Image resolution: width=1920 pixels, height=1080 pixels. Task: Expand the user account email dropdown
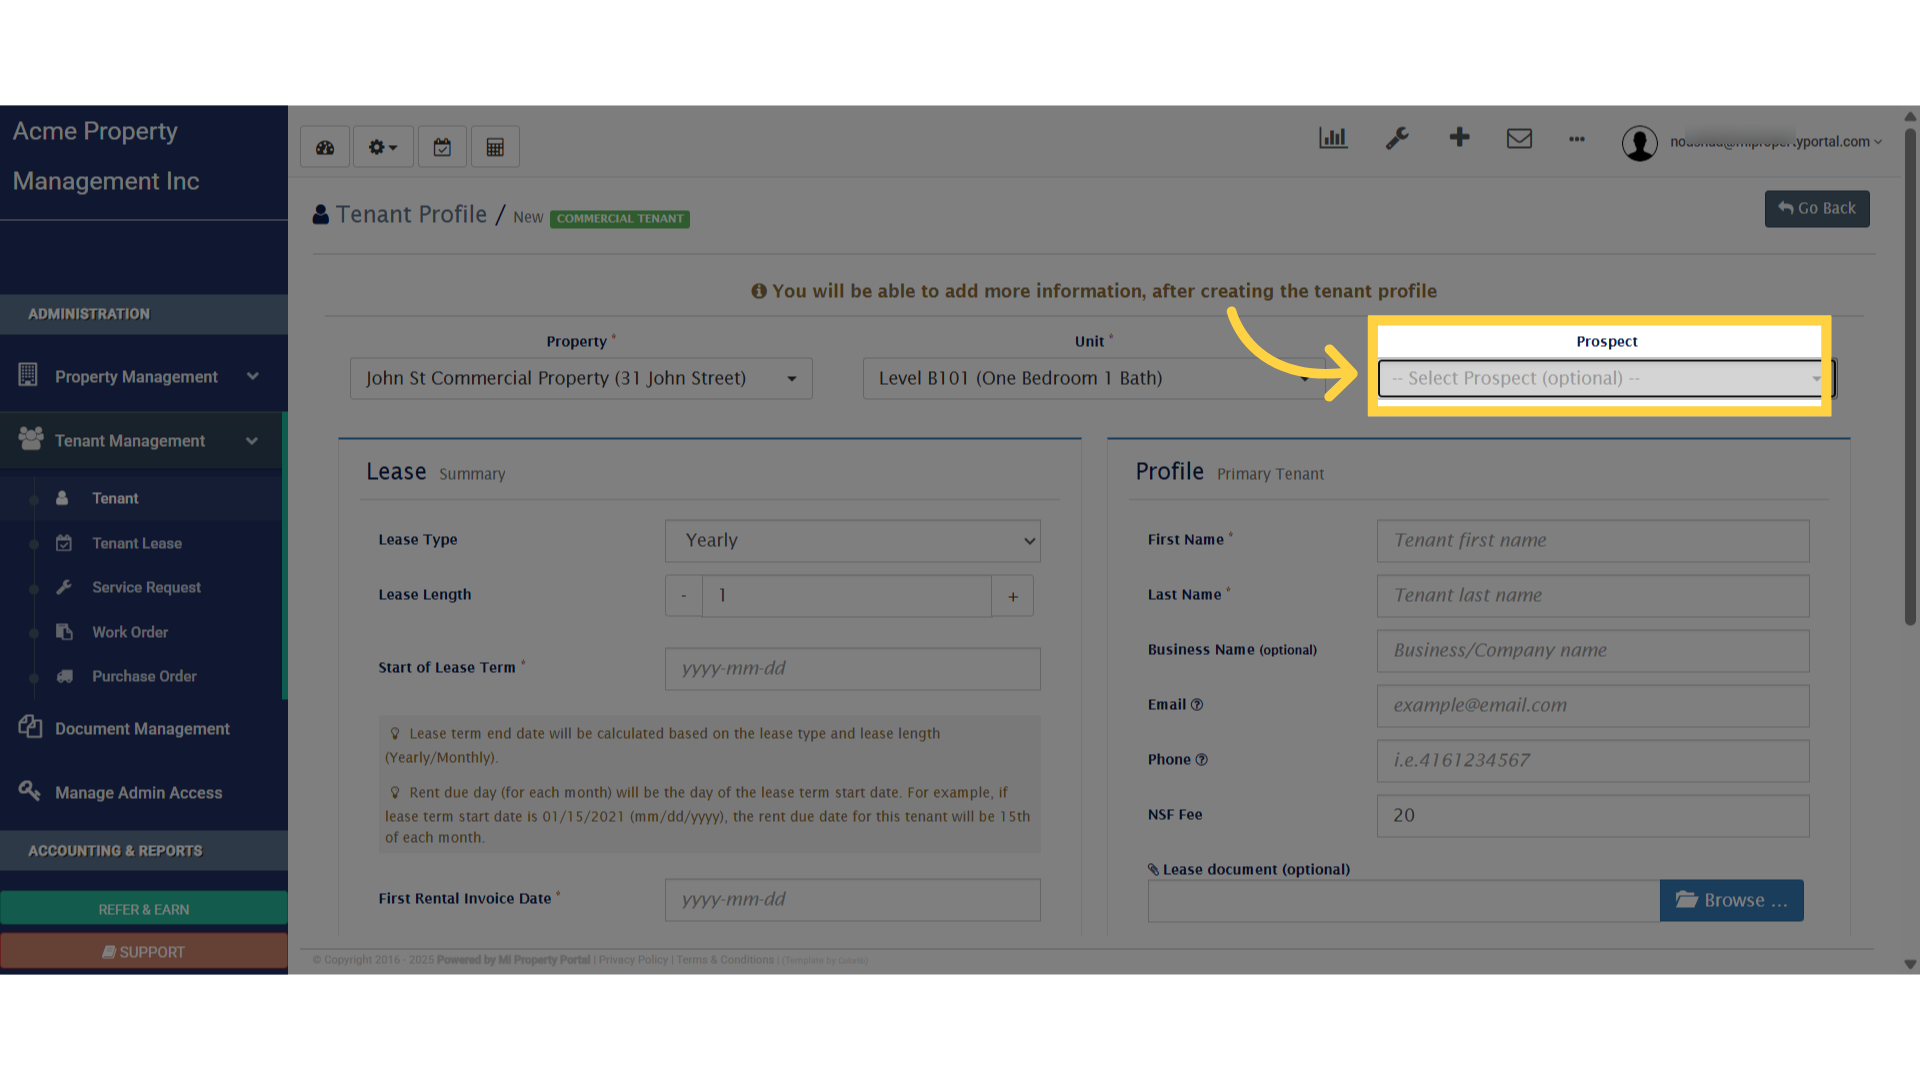(x=1776, y=141)
